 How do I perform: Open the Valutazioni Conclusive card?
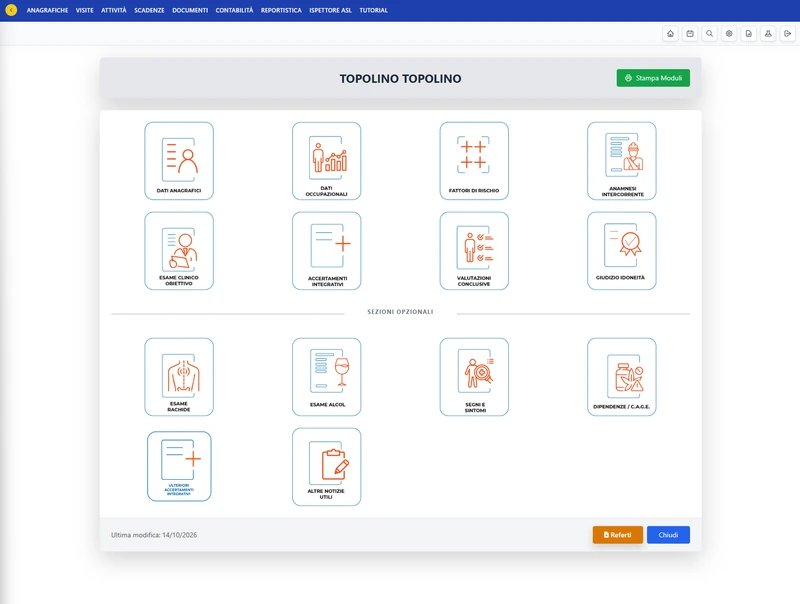coord(474,251)
